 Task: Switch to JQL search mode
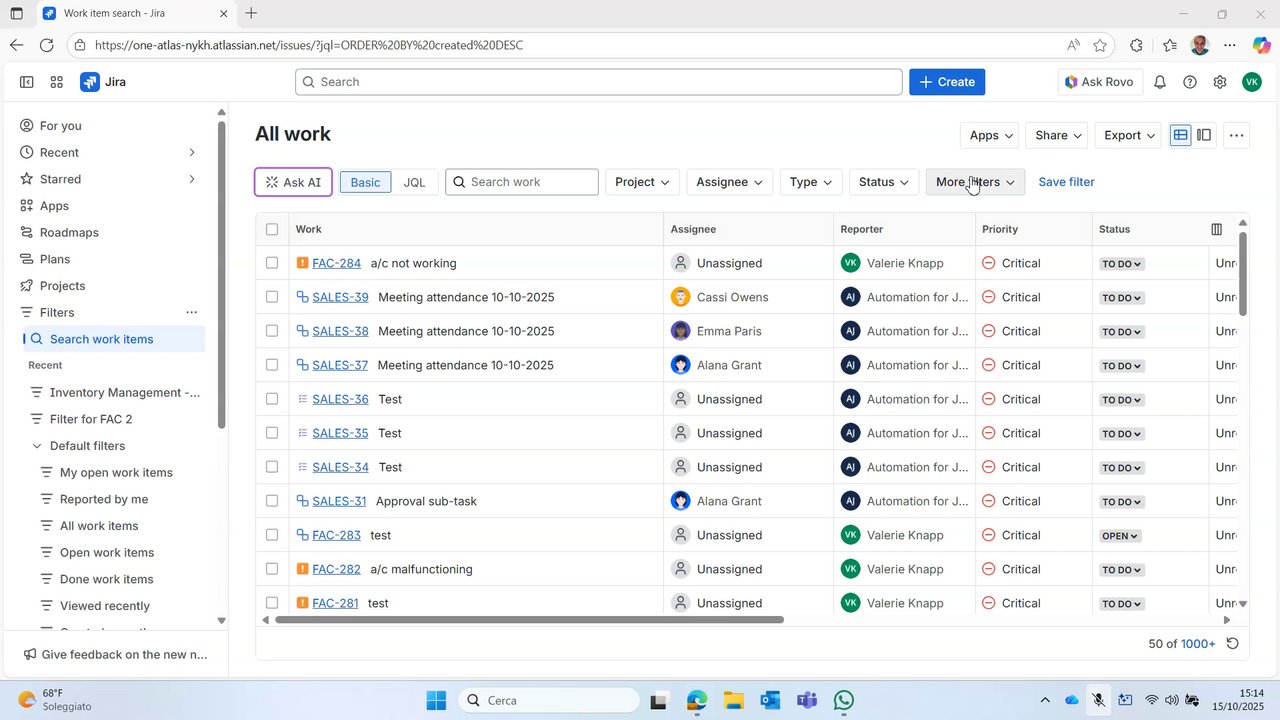414,182
